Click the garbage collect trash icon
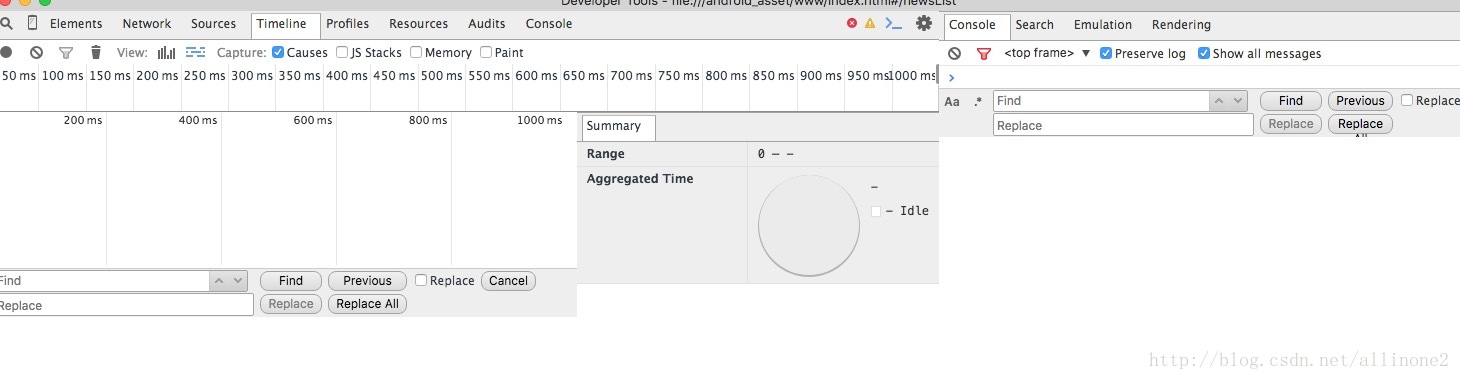This screenshot has height=380, width=1460. coord(96,52)
